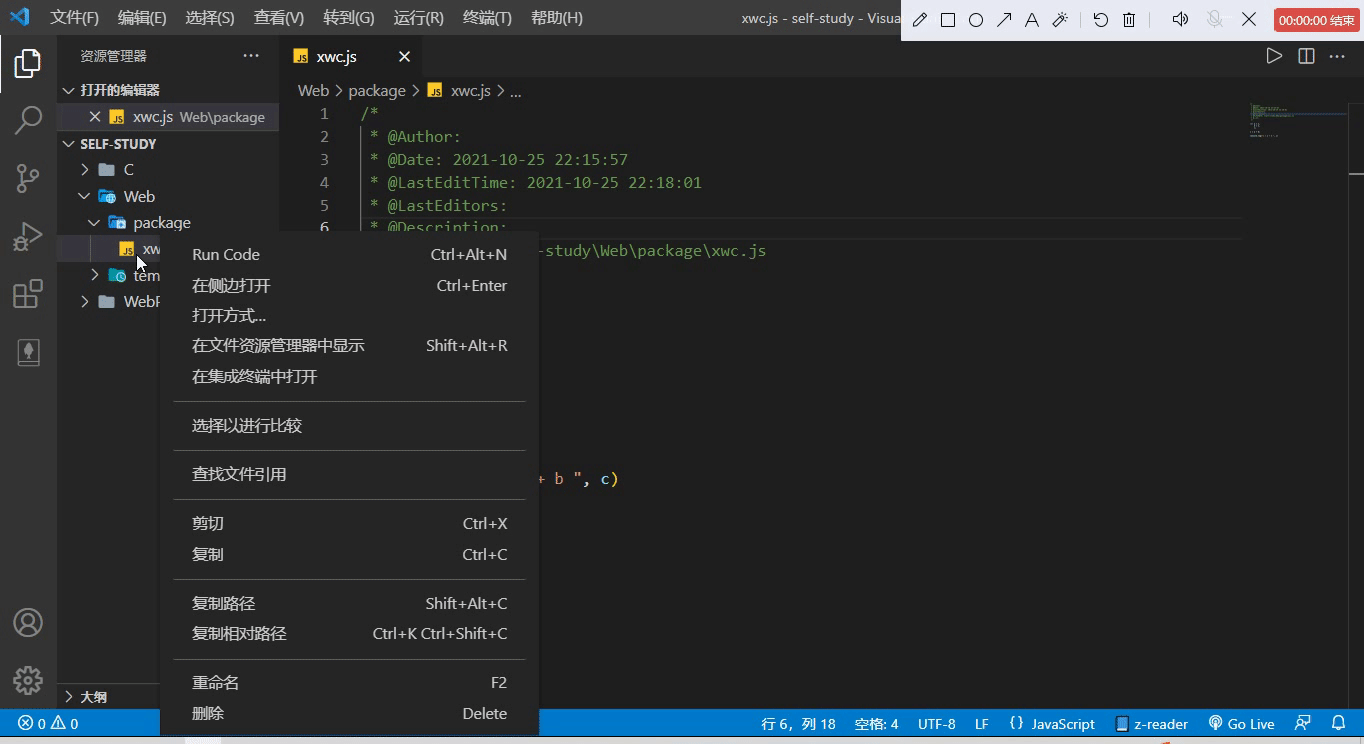The width and height of the screenshot is (1364, 744).
Task: Open the Manage gear icon
Action: [28, 680]
